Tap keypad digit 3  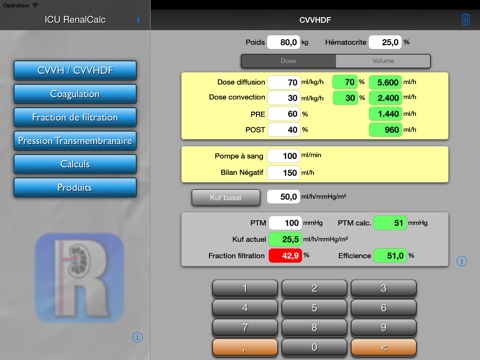384,288
